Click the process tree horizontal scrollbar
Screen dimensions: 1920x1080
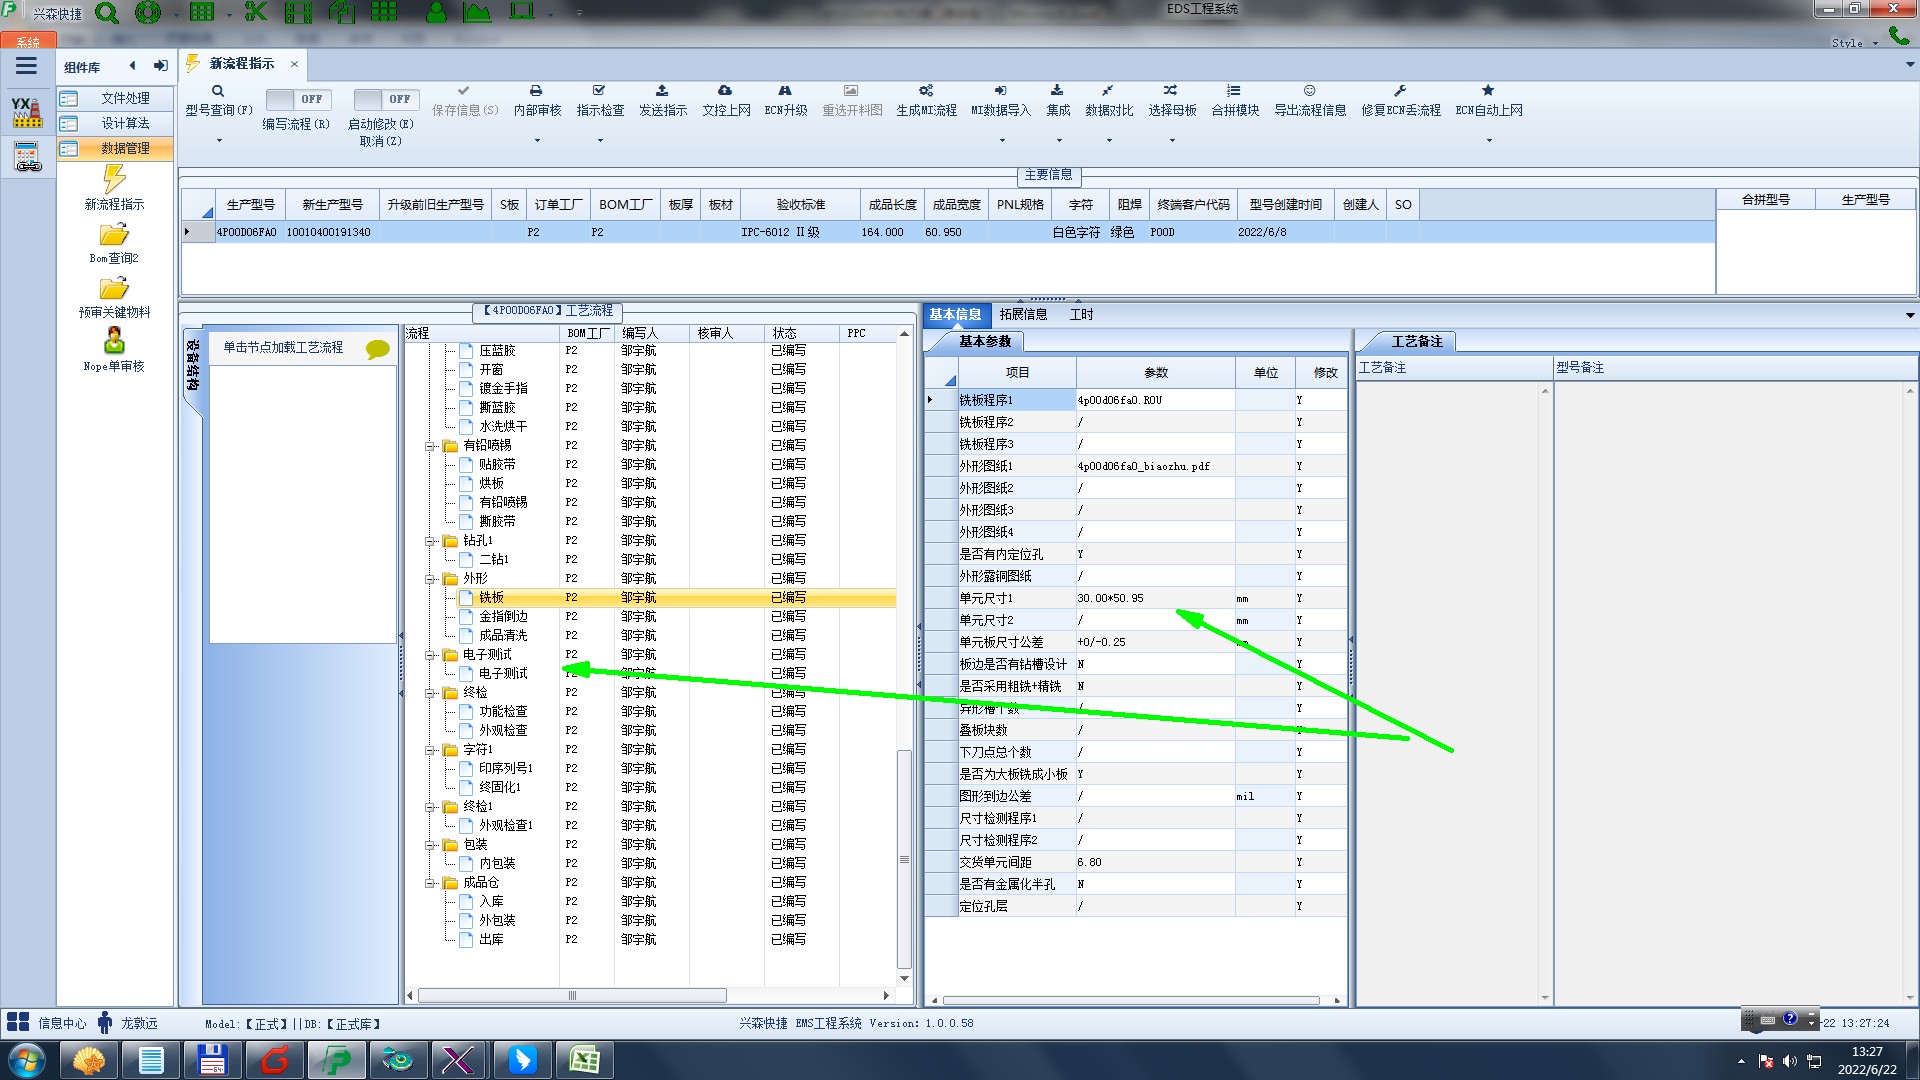(x=572, y=995)
